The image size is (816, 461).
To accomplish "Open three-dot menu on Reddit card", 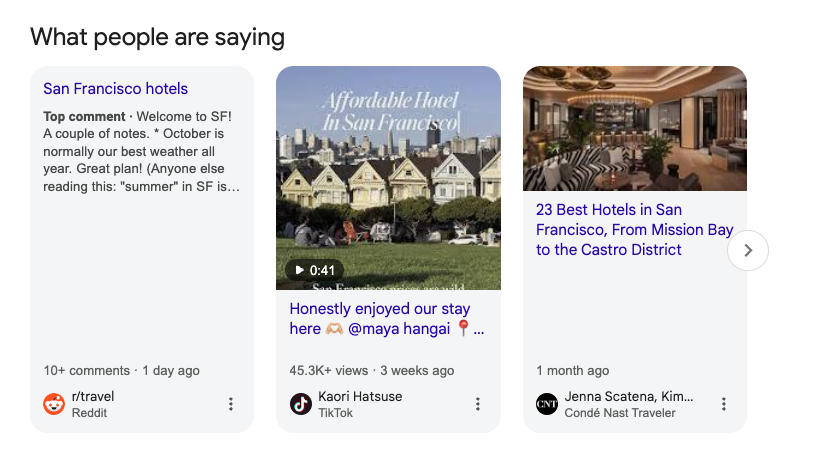I will 231,404.
